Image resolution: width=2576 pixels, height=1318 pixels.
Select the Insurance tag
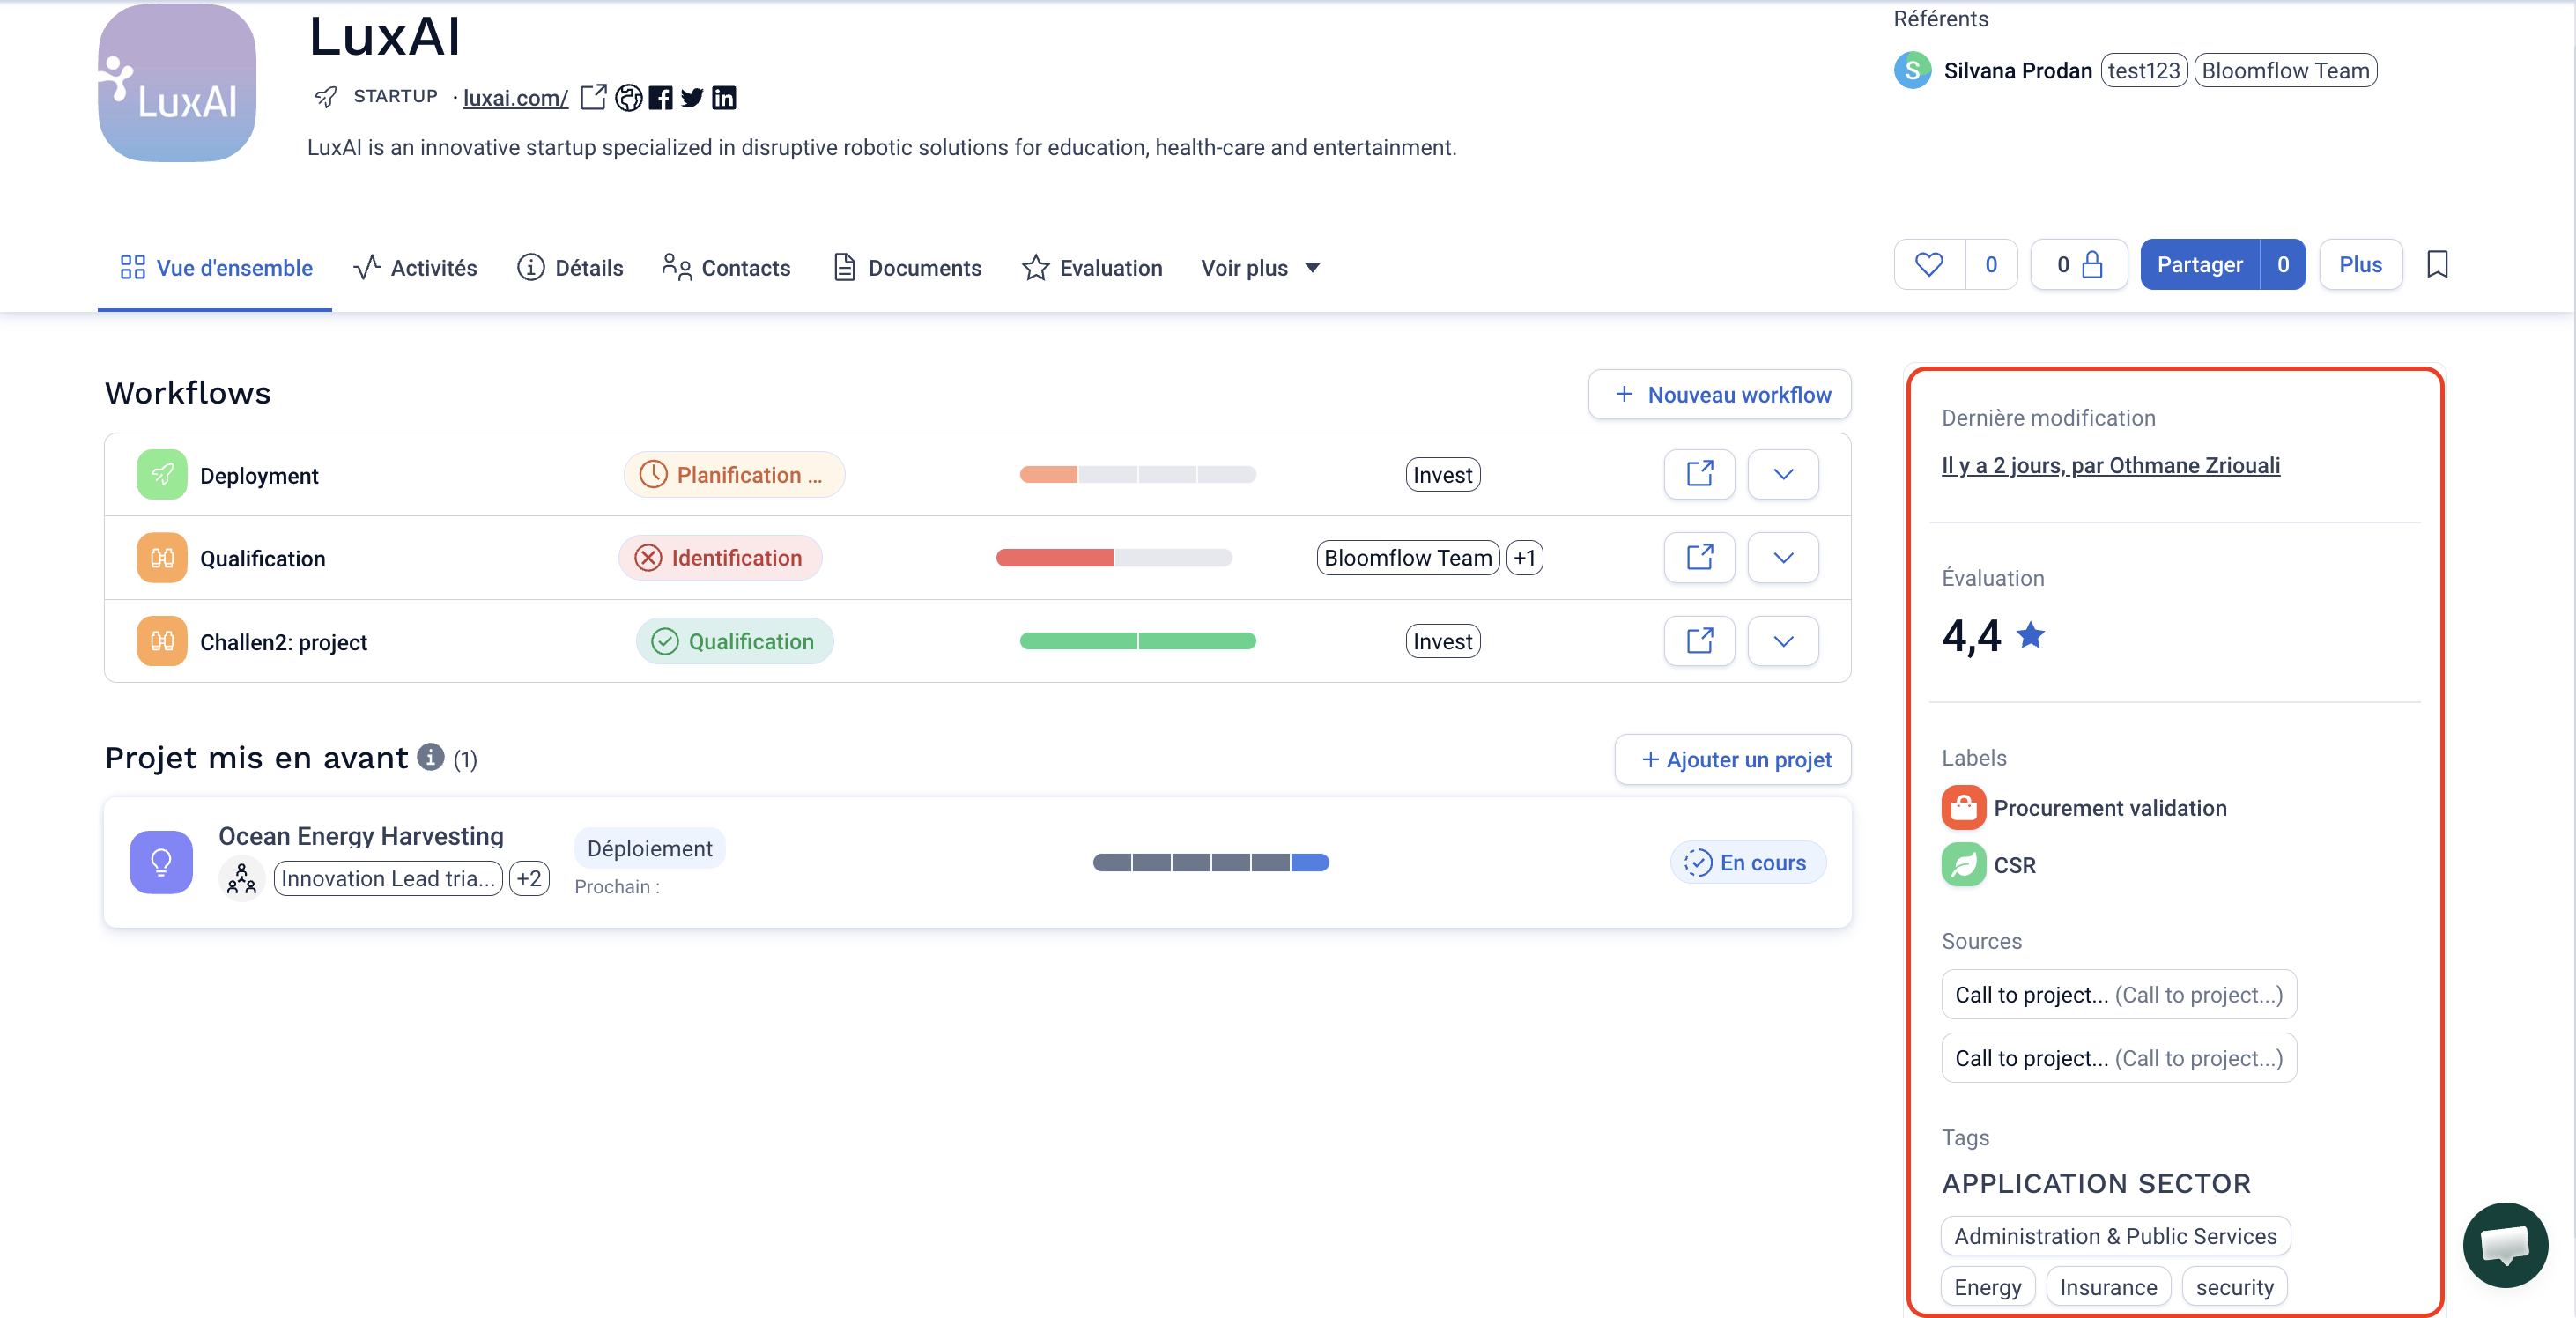pyautogui.click(x=2108, y=1287)
